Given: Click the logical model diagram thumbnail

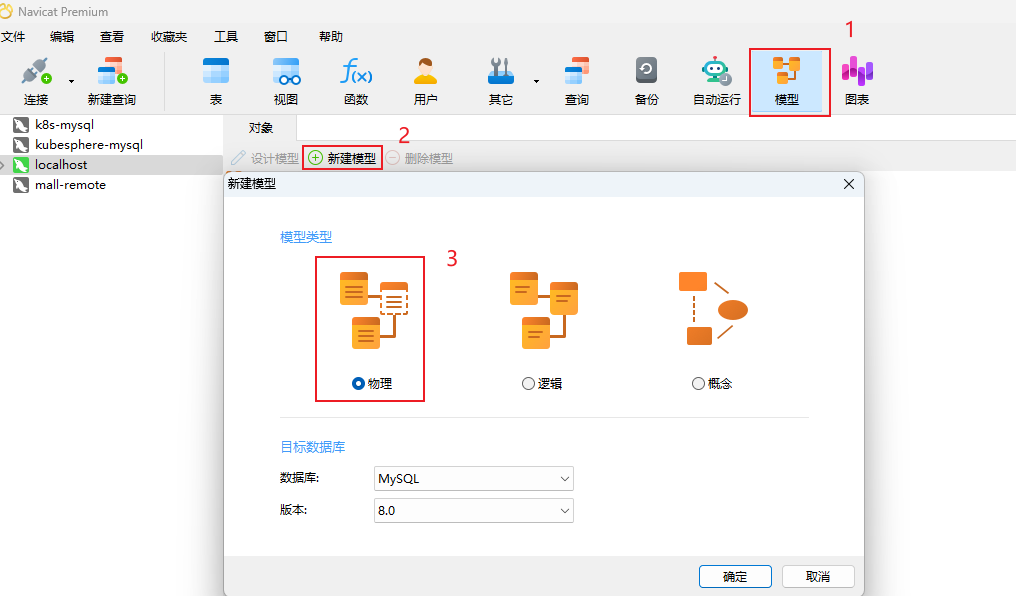Looking at the screenshot, I should pos(543,310).
